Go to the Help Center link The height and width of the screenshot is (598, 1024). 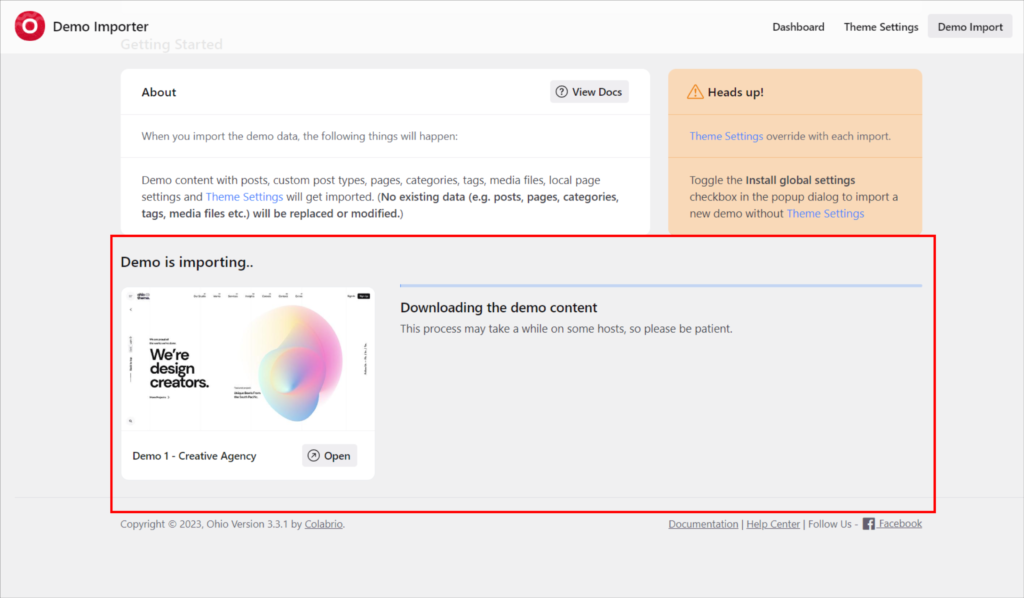pyautogui.click(x=773, y=524)
